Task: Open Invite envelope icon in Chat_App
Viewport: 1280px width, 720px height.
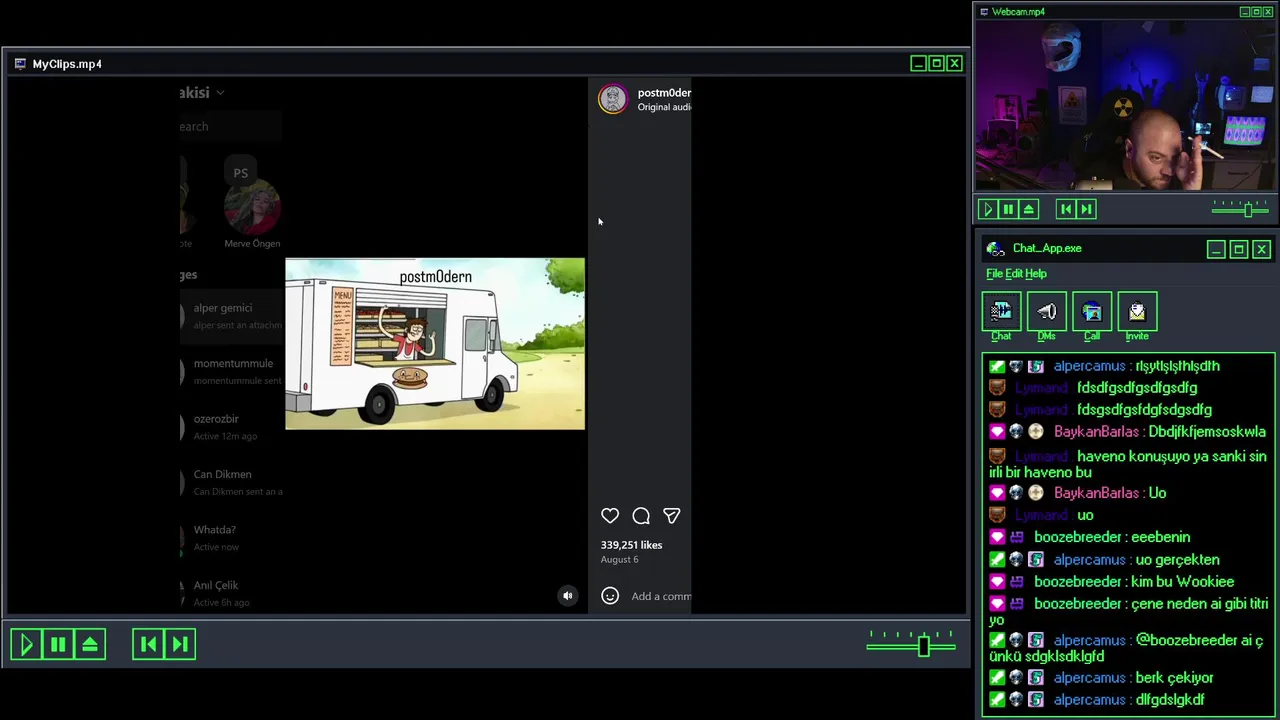Action: click(x=1137, y=312)
